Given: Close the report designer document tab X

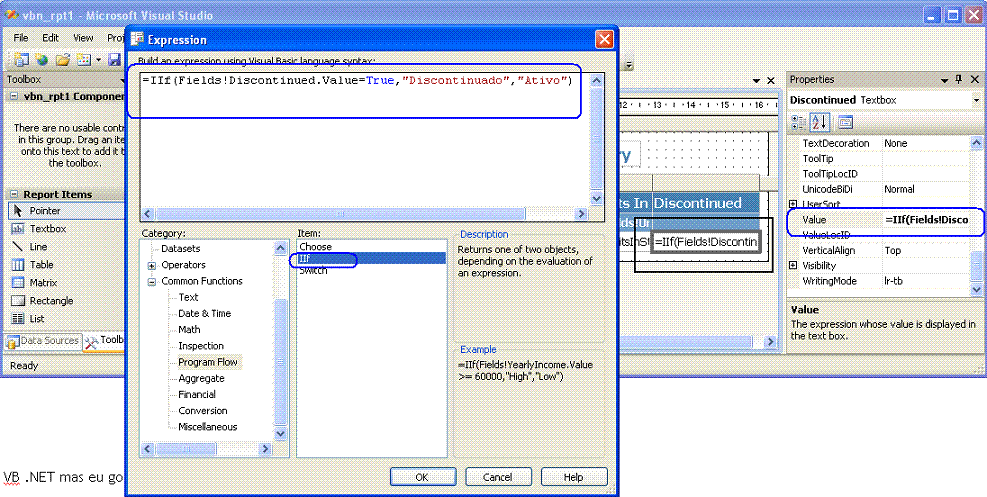Looking at the screenshot, I should coord(771,81).
